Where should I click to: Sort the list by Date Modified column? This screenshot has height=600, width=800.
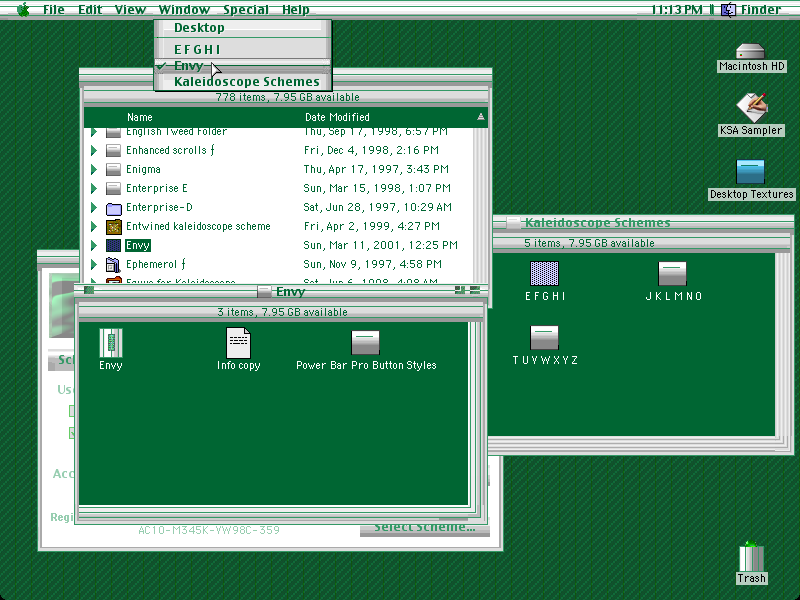click(x=337, y=117)
